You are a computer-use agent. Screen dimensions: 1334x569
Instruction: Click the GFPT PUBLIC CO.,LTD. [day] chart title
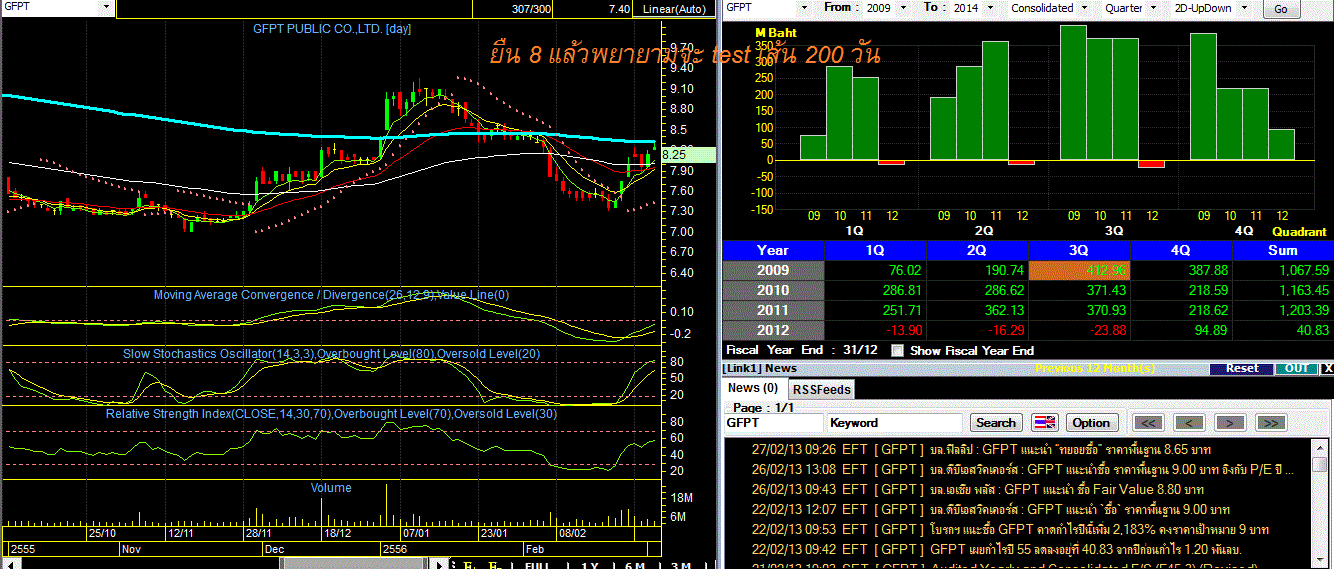tap(331, 29)
